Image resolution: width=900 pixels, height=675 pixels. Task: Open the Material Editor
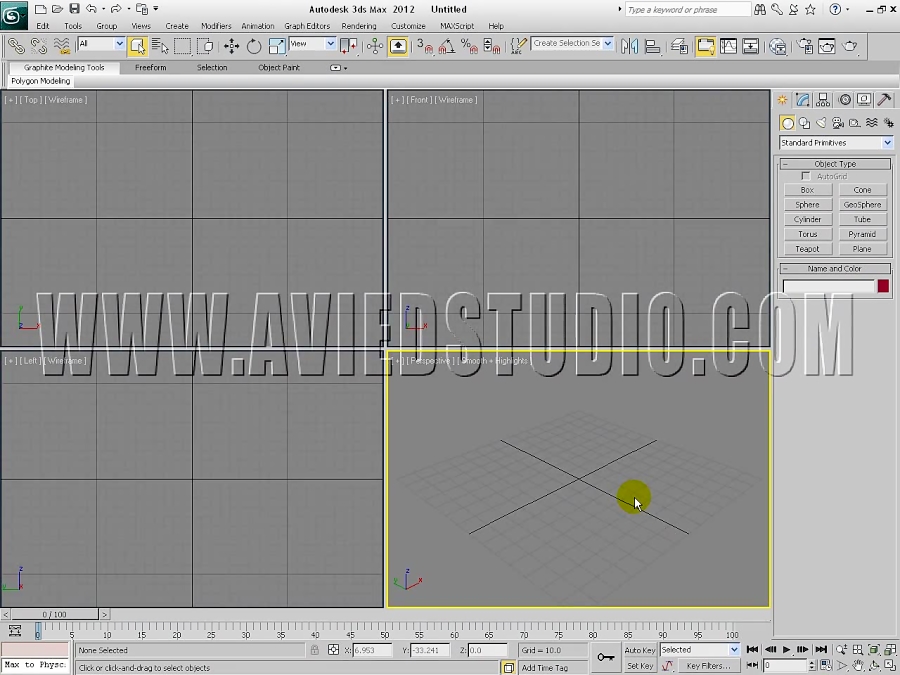(804, 46)
